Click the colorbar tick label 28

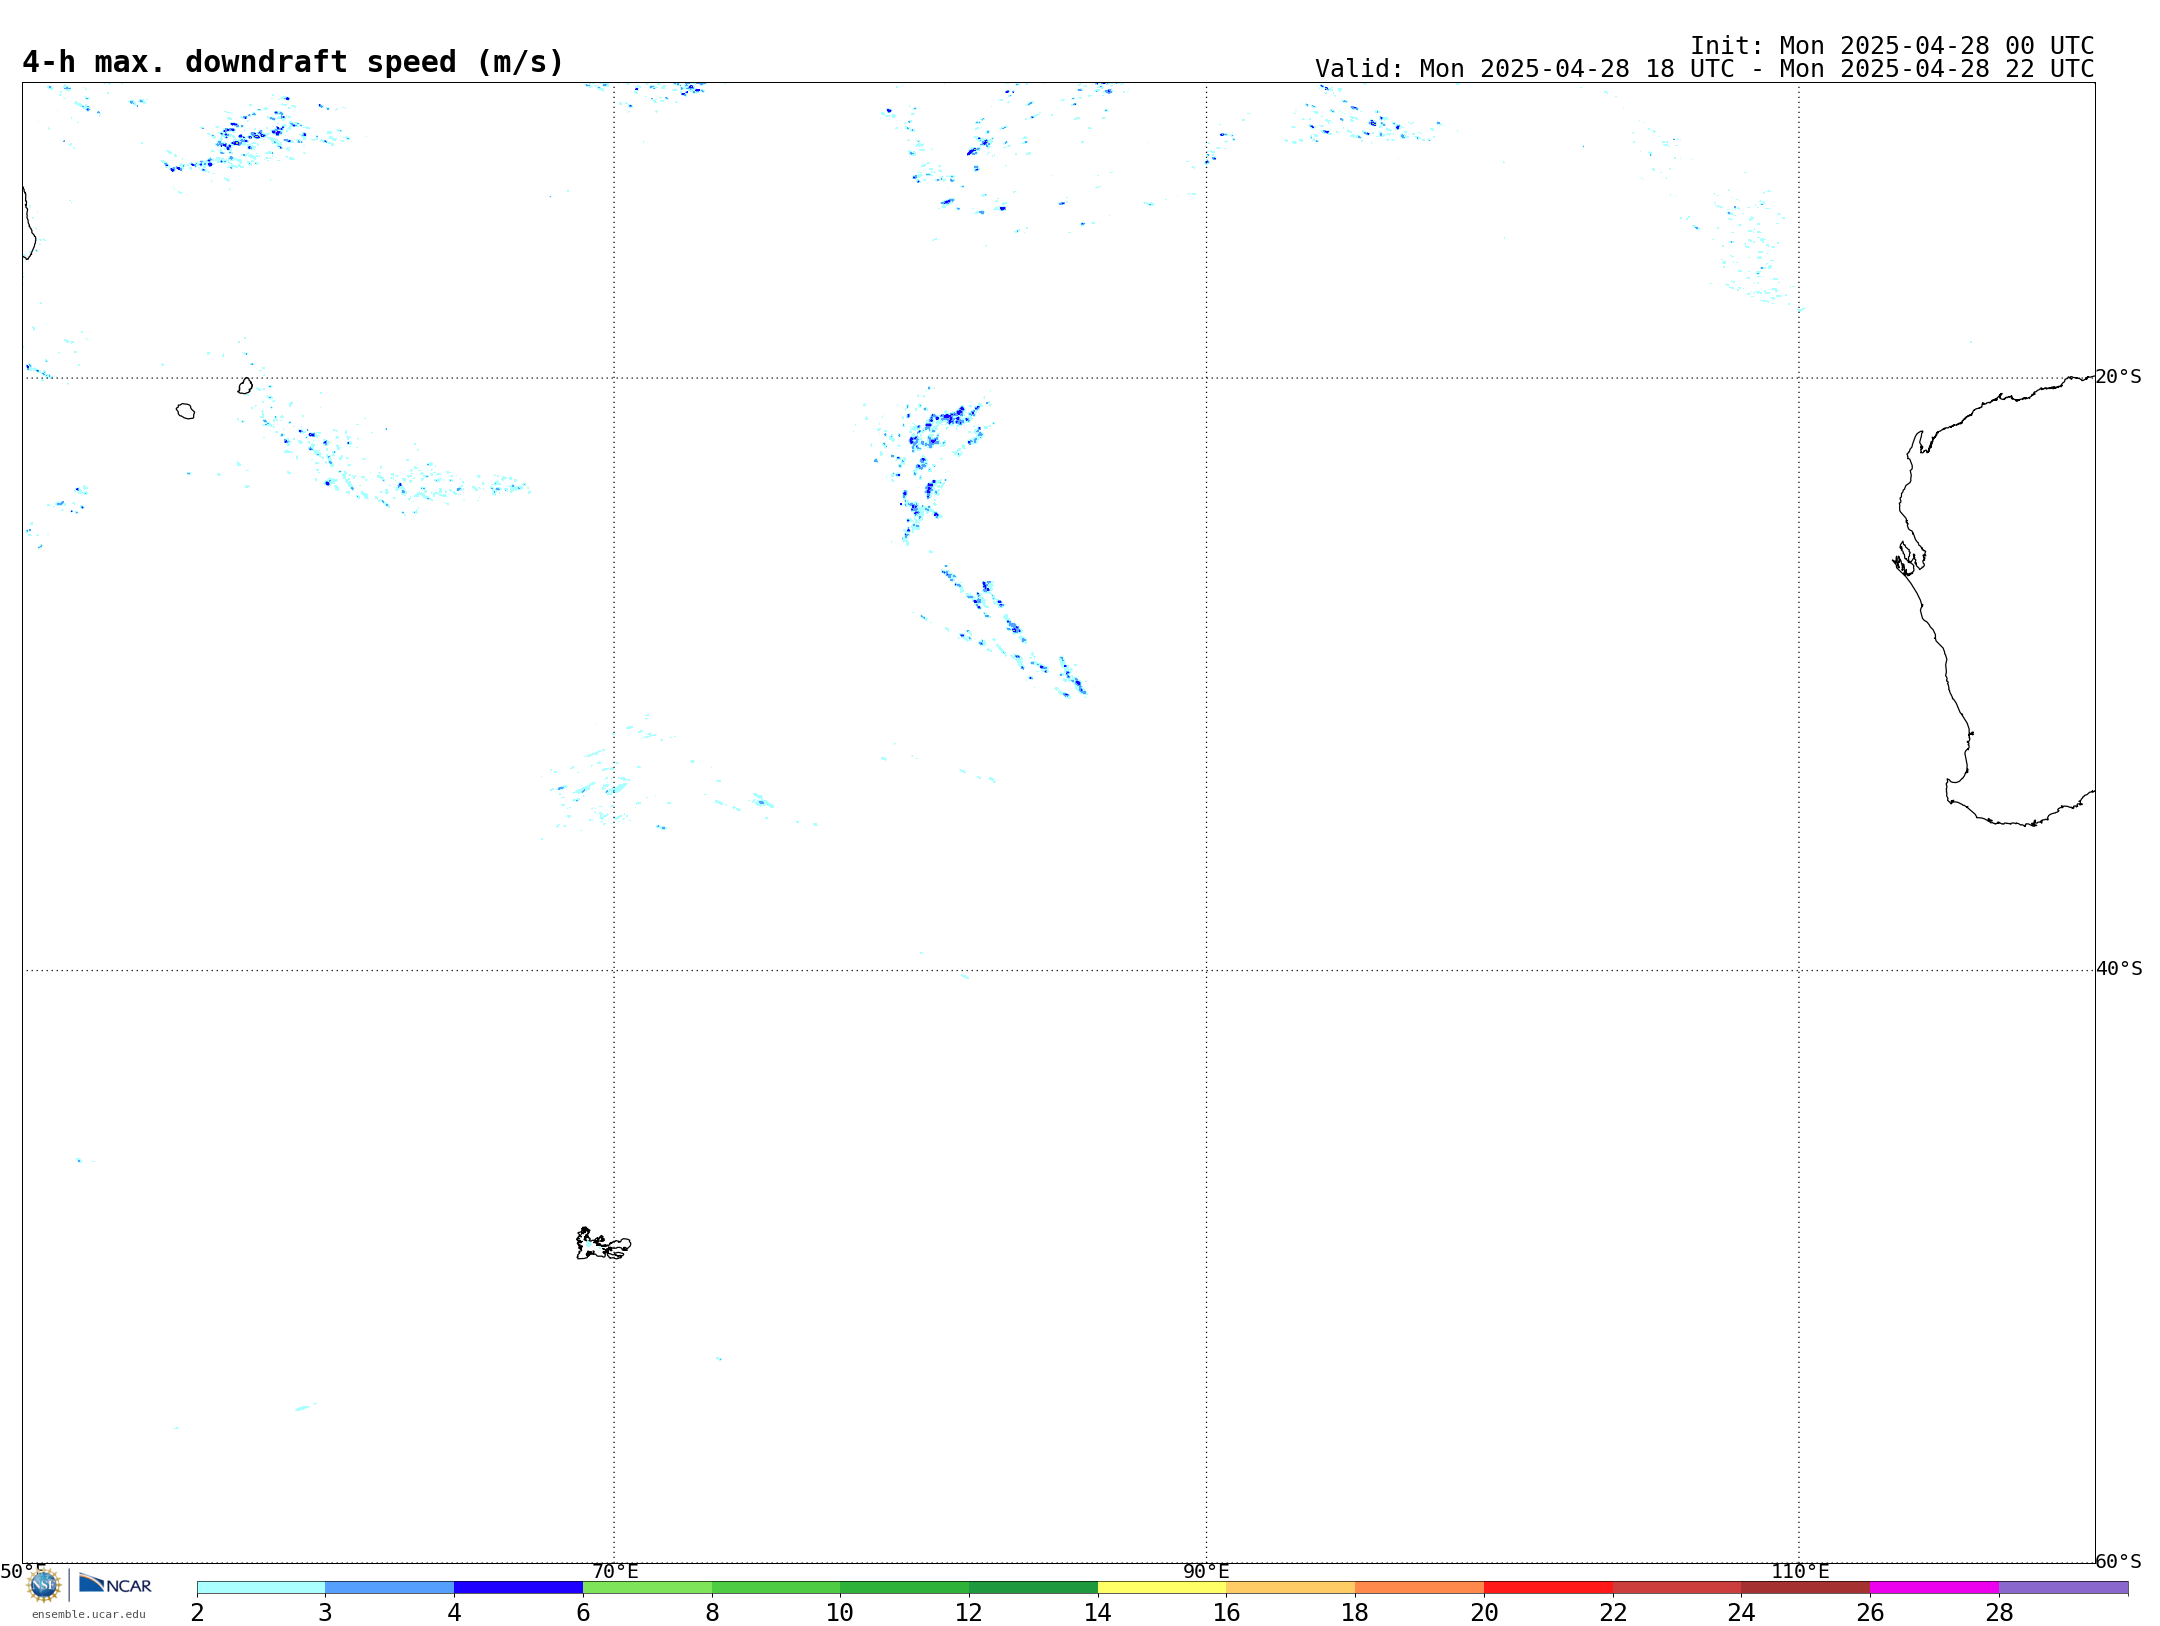pyautogui.click(x=1999, y=1613)
